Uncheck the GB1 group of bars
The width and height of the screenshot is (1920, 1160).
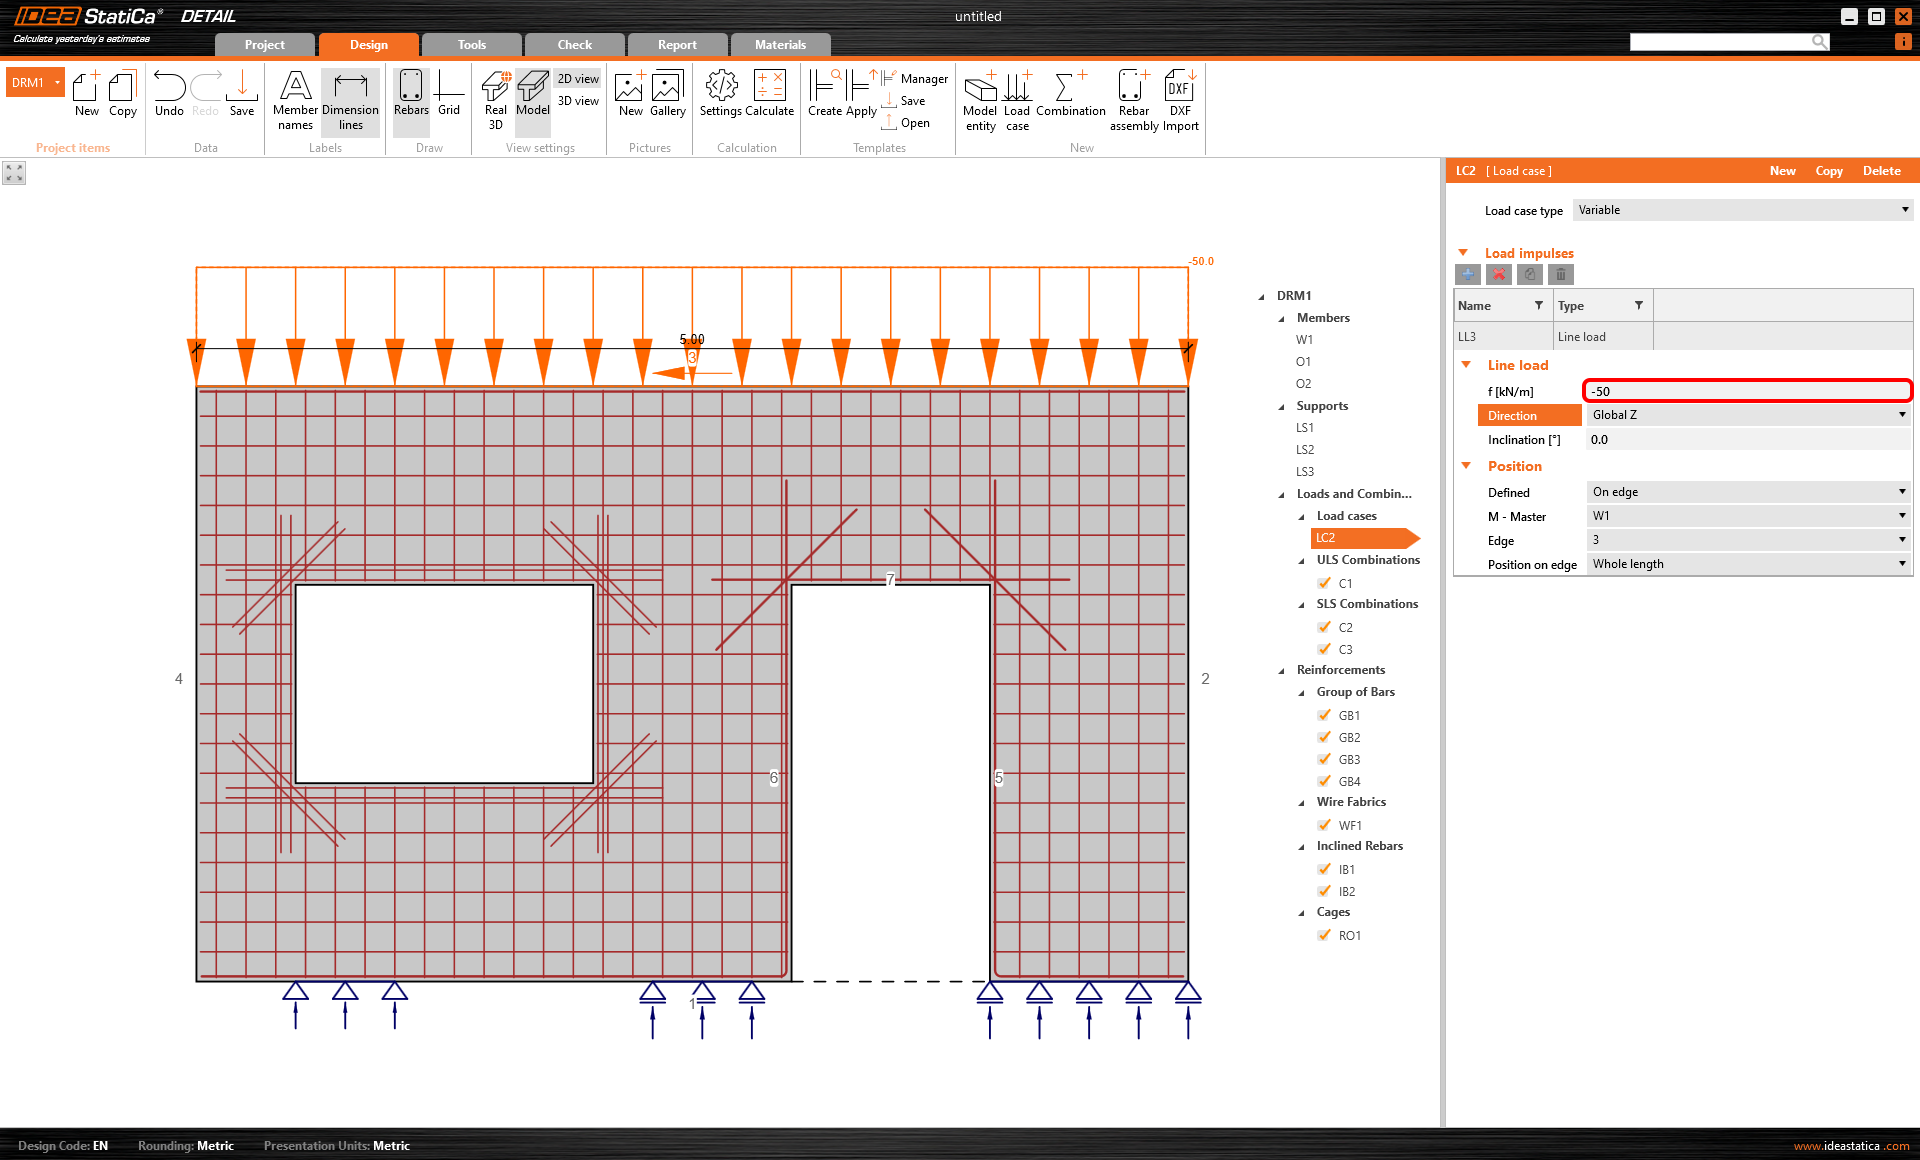1324,715
